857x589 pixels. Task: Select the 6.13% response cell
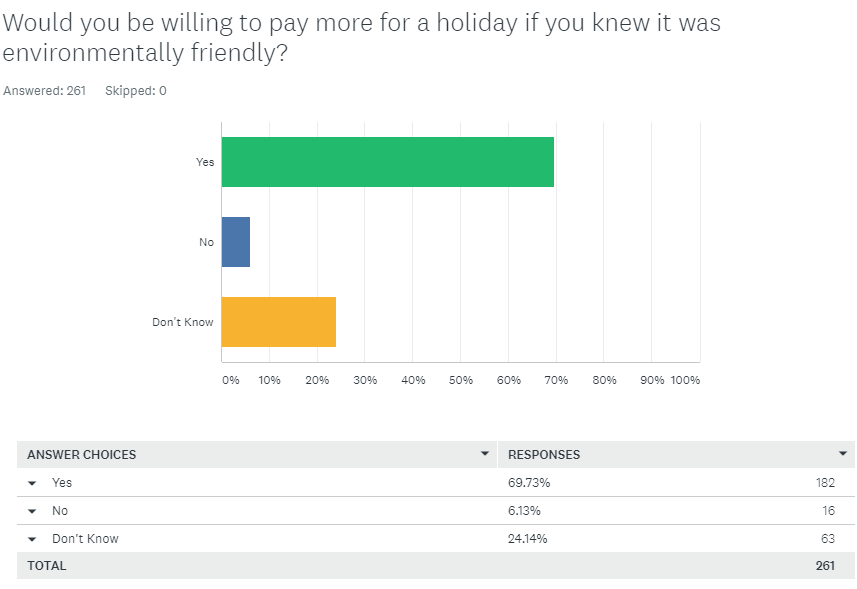pyautogui.click(x=526, y=511)
